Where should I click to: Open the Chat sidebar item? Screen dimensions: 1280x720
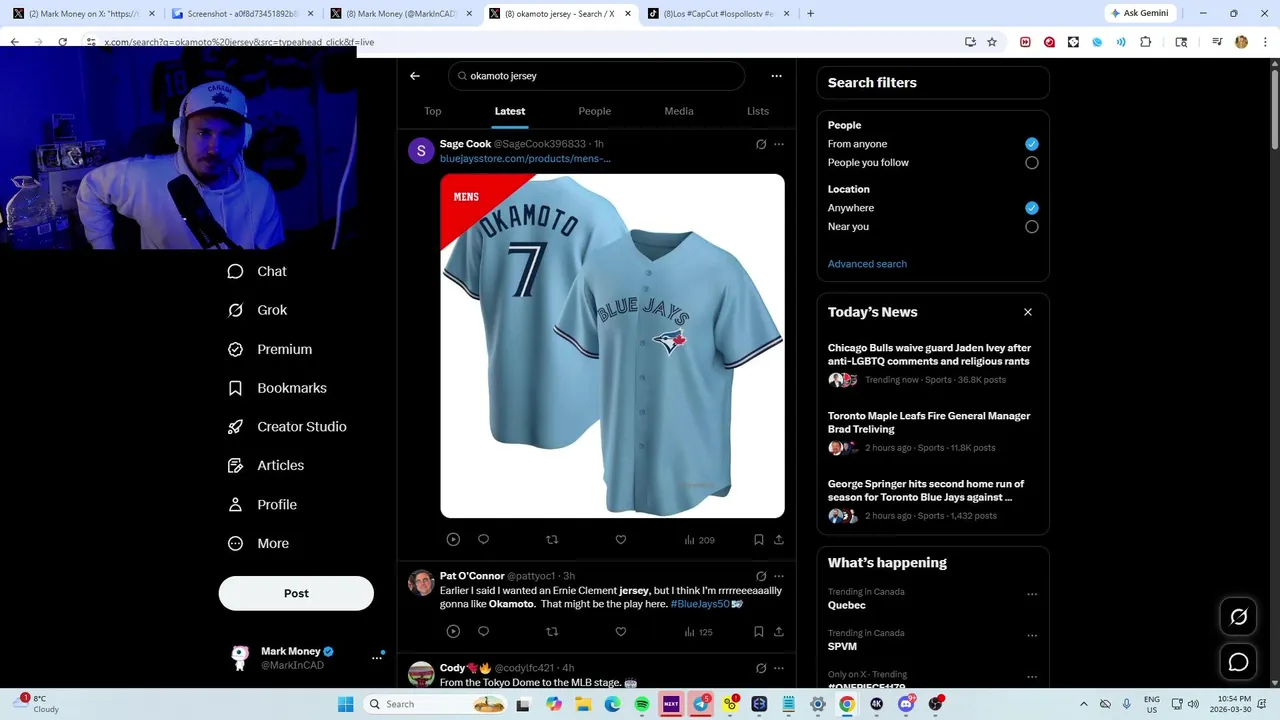257,271
